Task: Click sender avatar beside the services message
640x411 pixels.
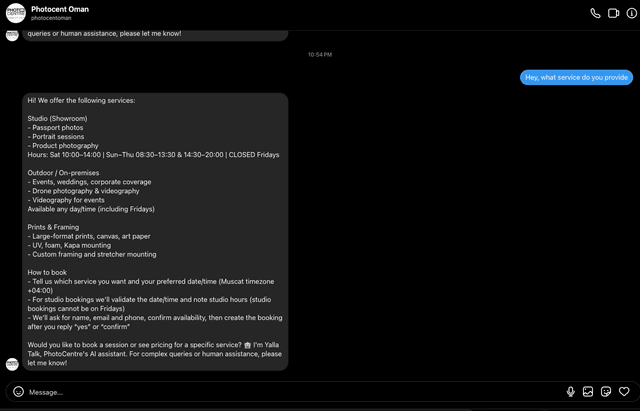Action: (x=13, y=364)
